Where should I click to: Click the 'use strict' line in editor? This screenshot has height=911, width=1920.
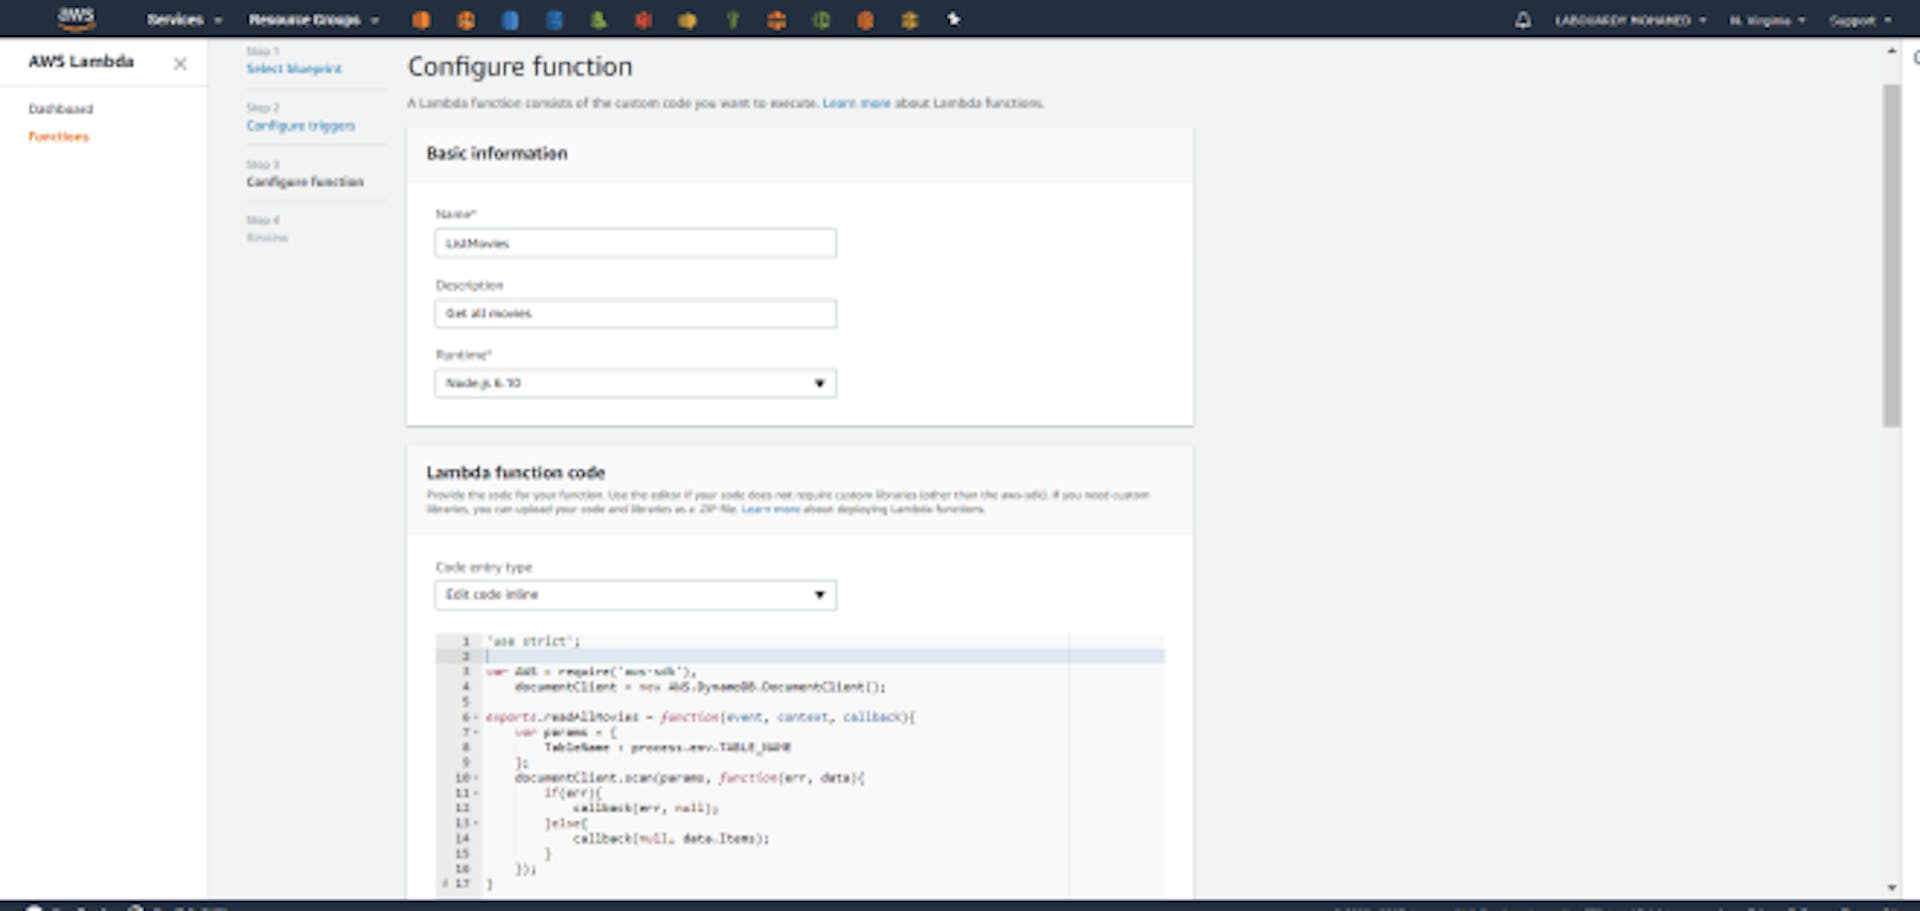tap(533, 641)
